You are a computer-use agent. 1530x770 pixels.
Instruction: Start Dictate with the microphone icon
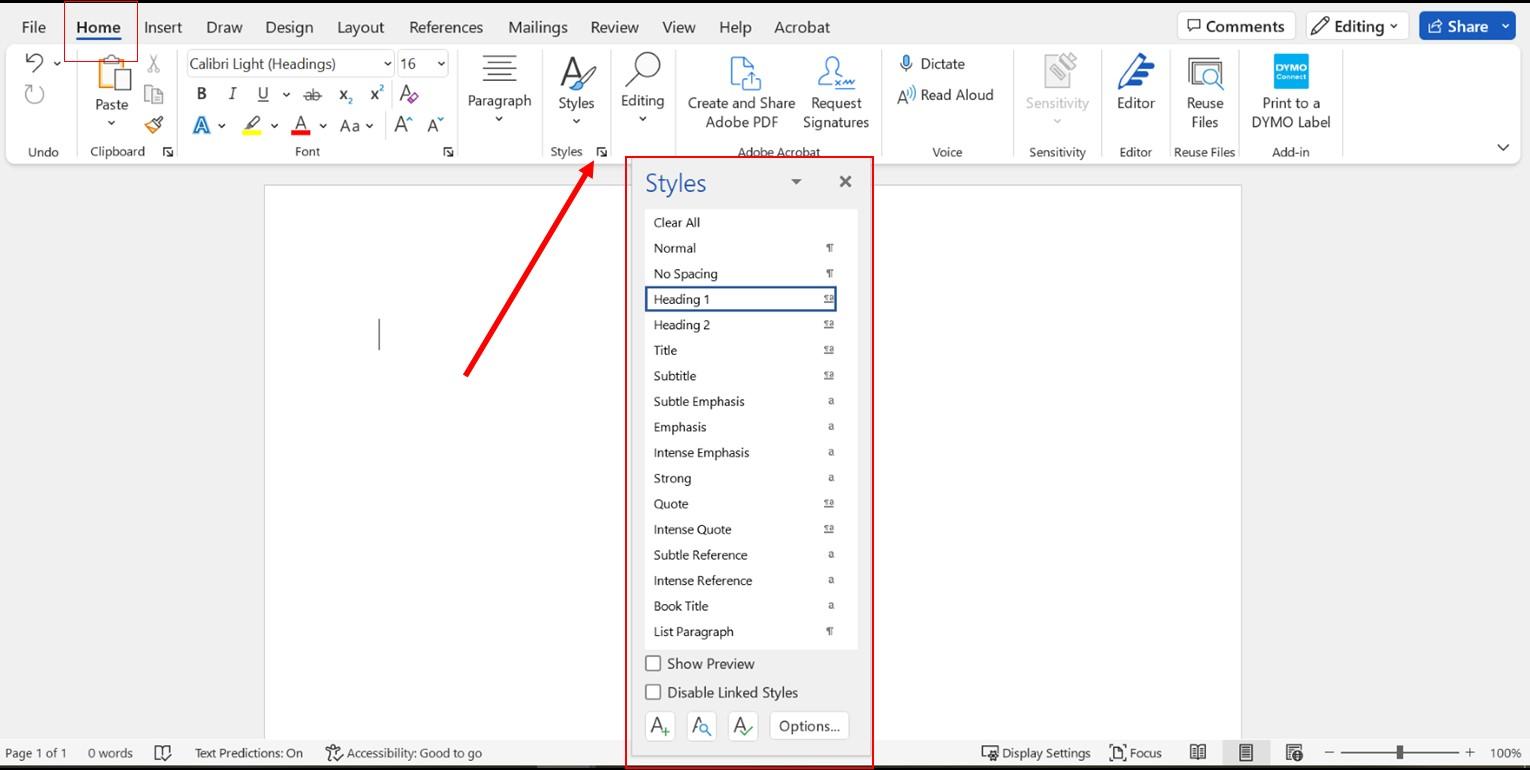[x=931, y=64]
